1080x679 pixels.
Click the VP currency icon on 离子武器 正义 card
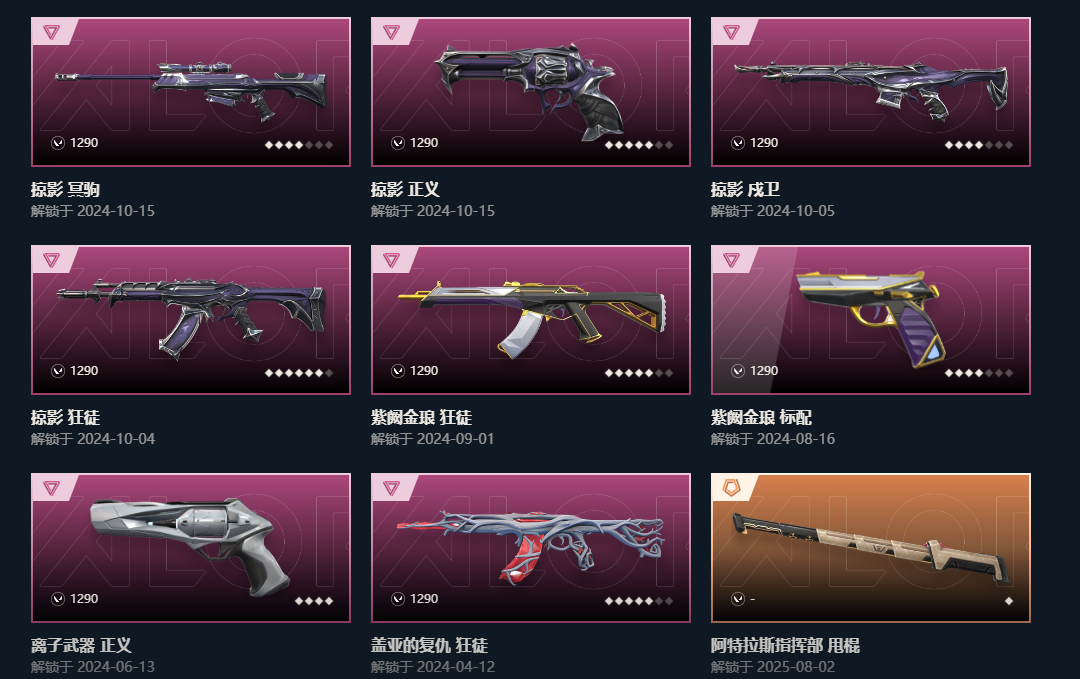click(58, 599)
